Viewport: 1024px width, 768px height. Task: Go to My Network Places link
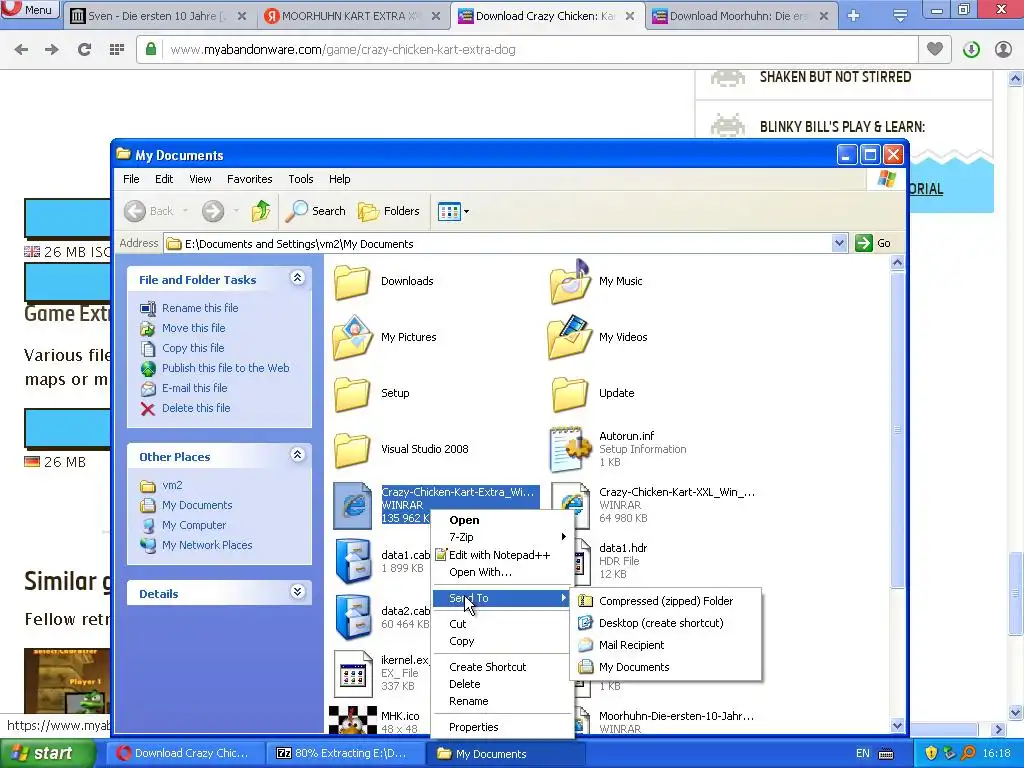point(207,545)
